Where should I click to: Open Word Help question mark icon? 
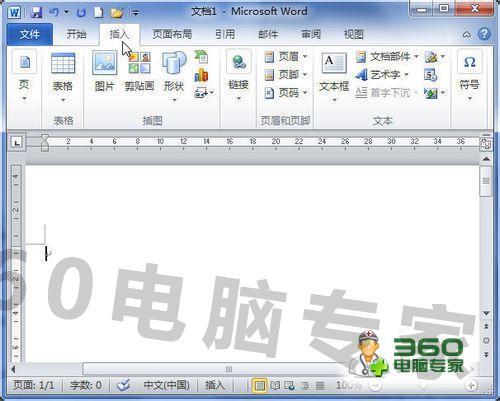484,34
